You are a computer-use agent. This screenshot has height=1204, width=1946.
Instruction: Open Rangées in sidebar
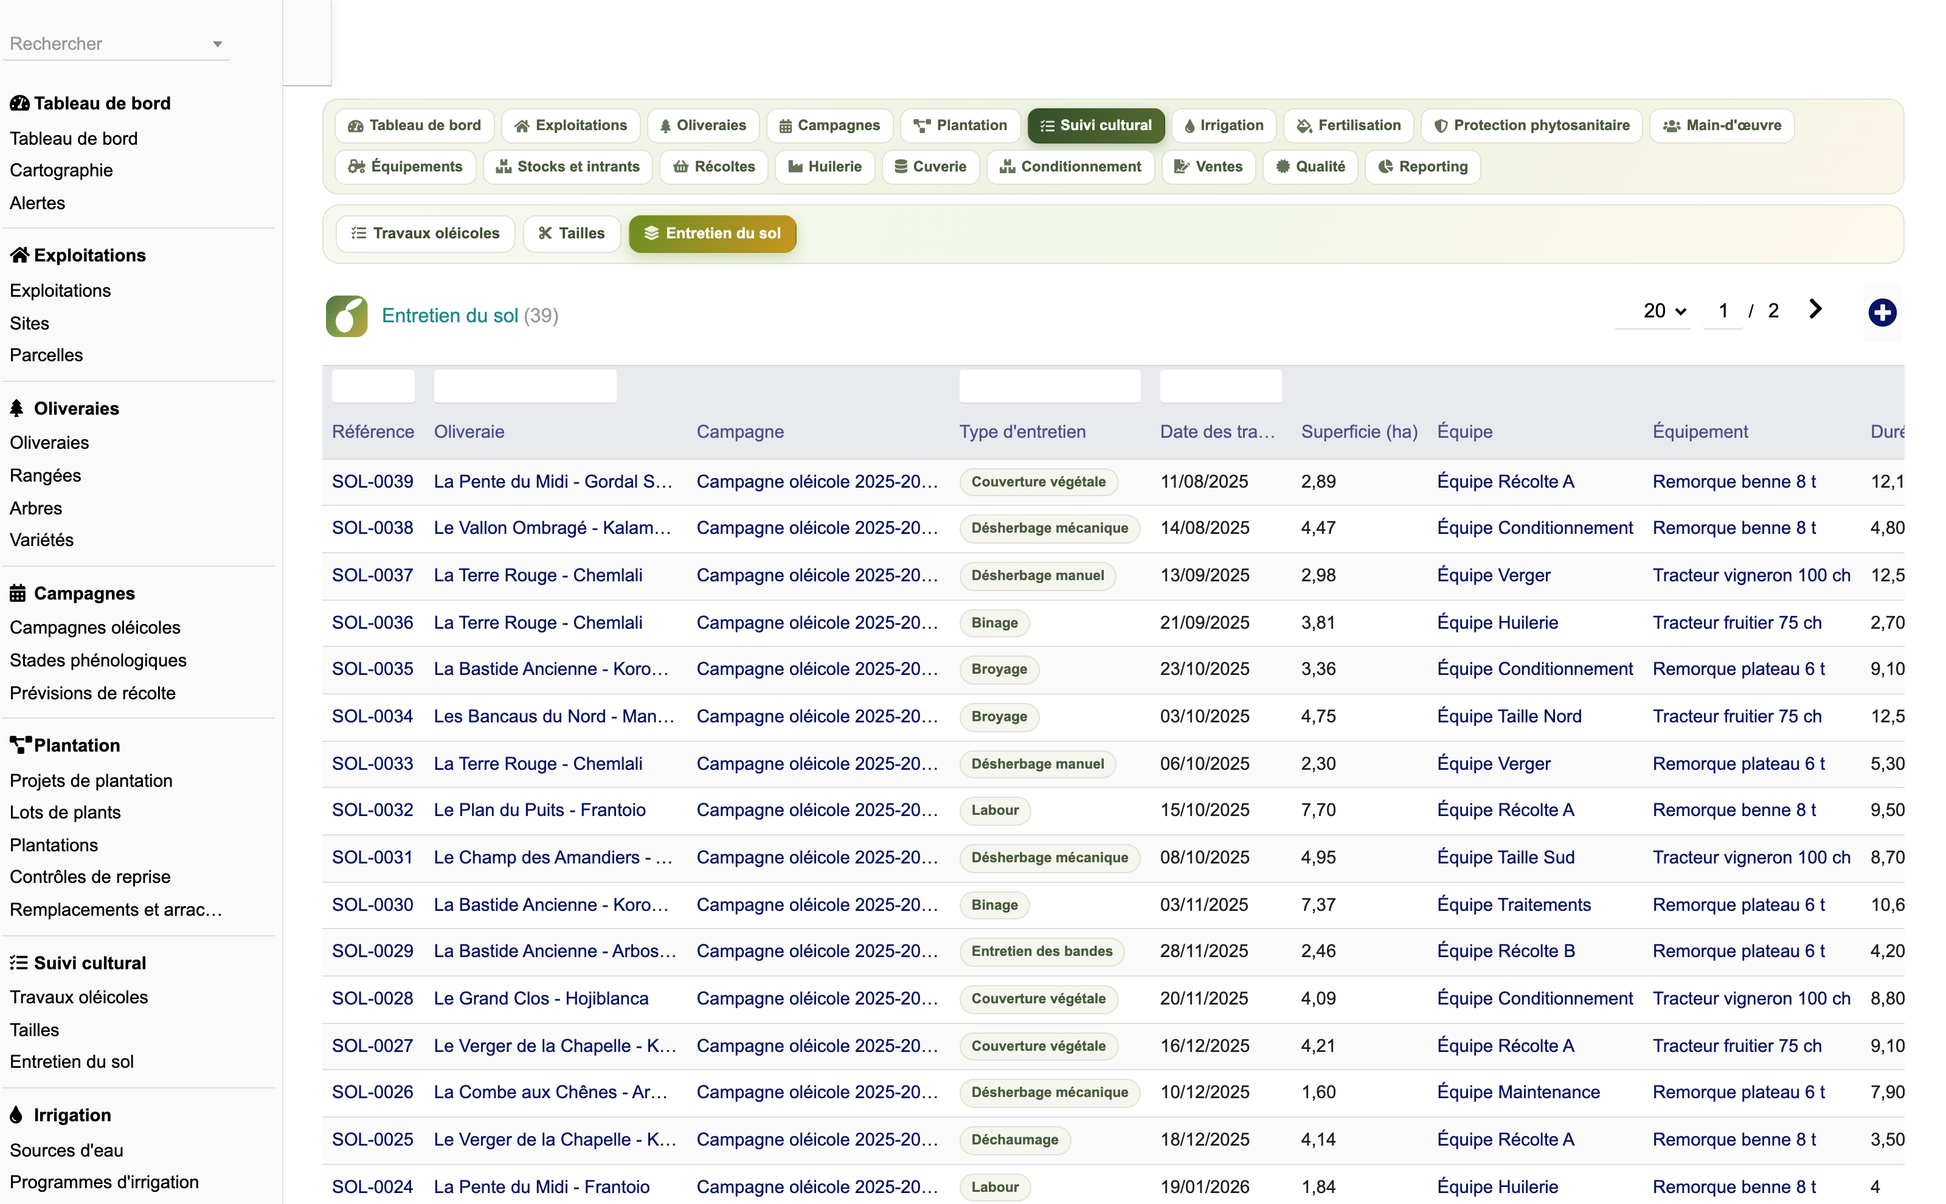[45, 476]
